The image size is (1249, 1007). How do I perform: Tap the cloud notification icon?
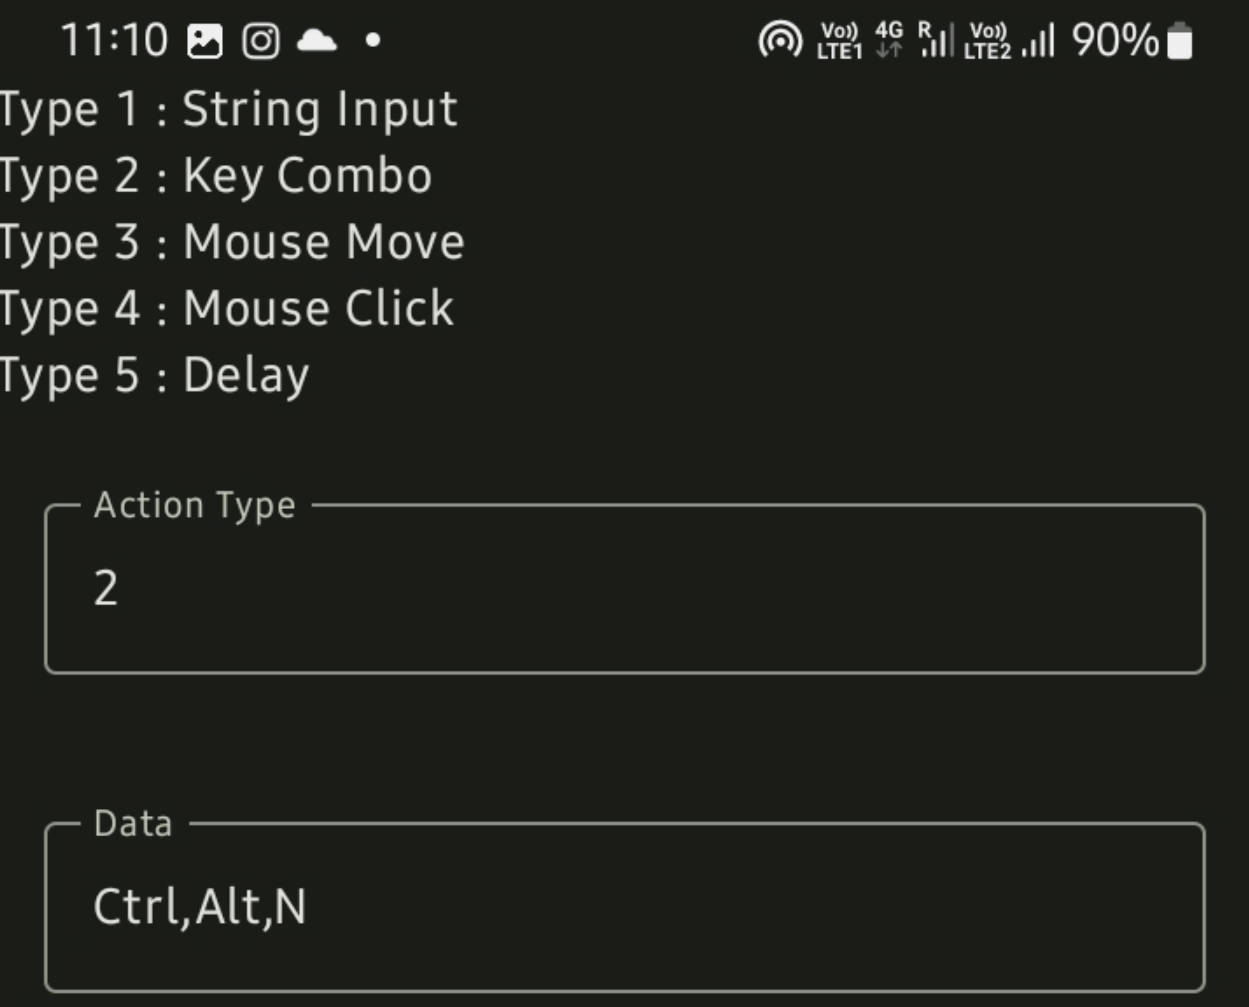click(317, 40)
